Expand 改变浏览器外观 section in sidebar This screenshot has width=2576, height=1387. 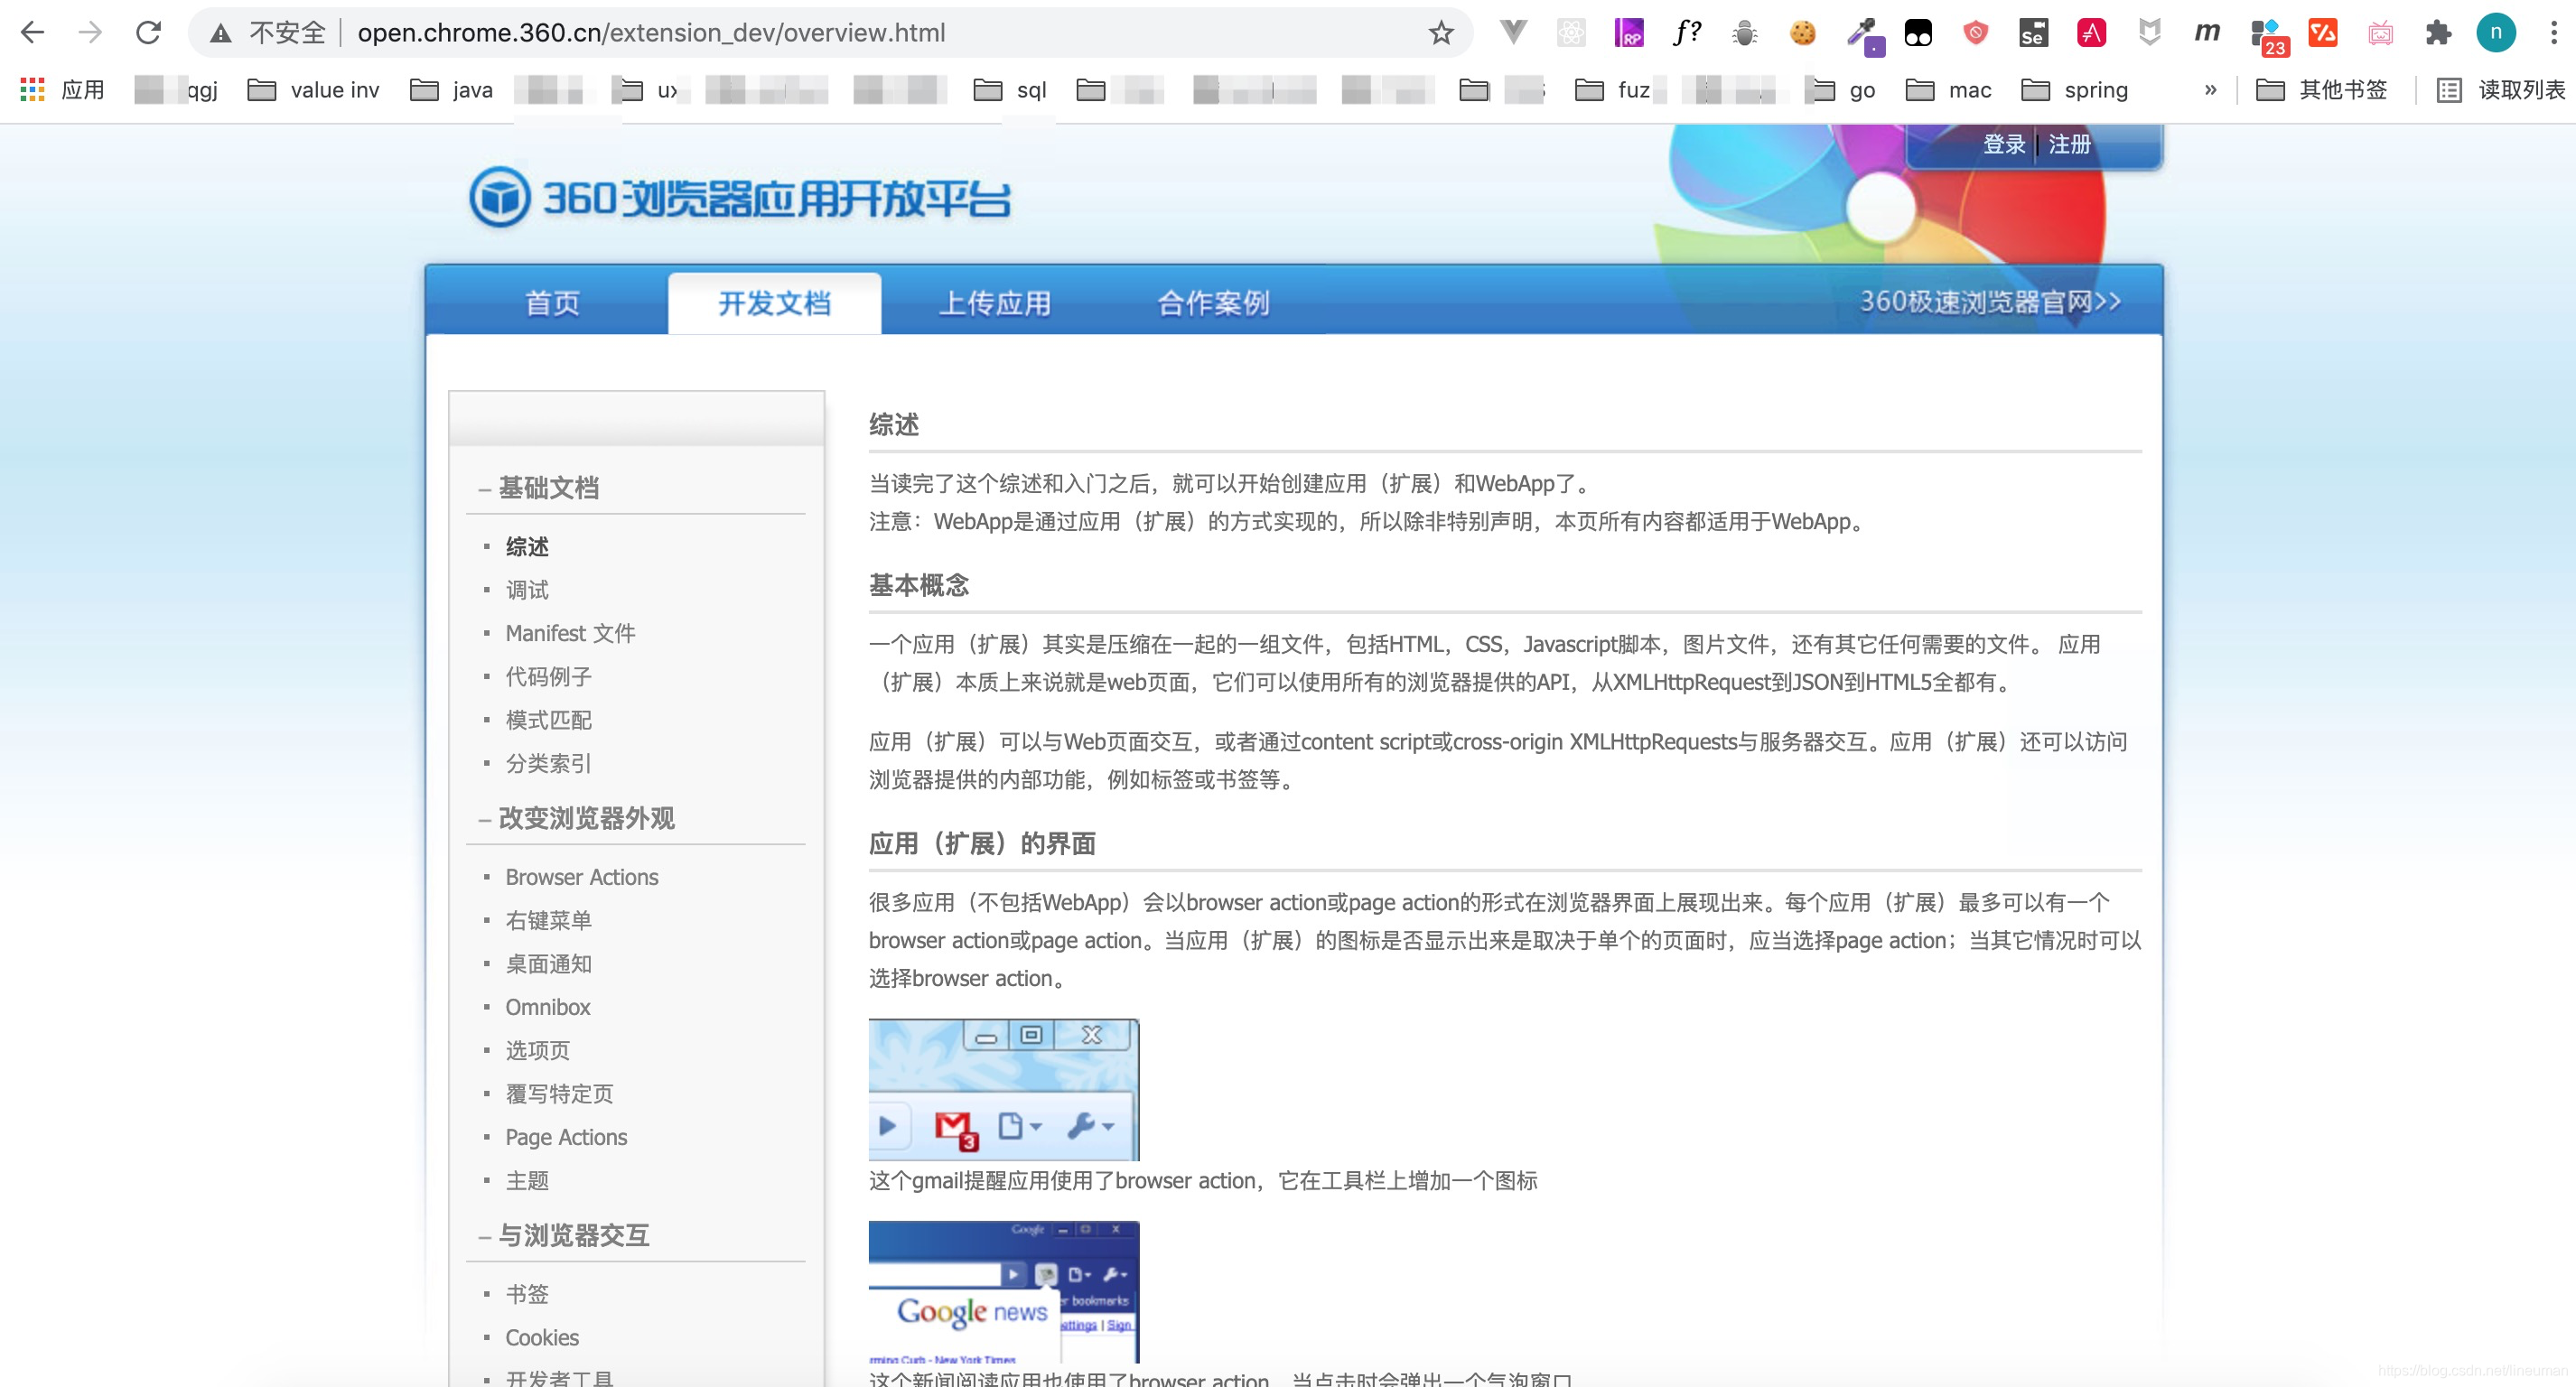(x=589, y=818)
